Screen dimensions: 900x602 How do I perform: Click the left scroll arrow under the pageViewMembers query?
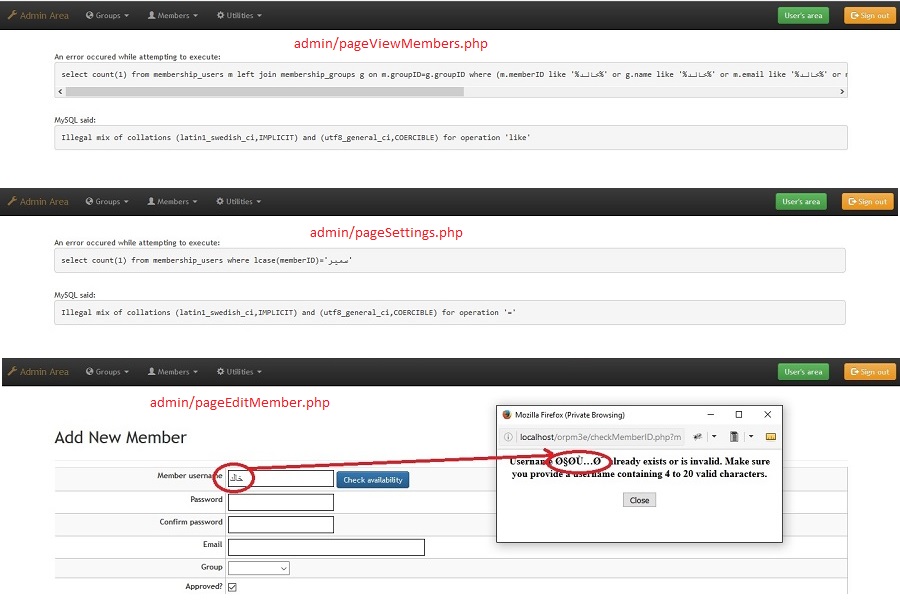[x=60, y=91]
